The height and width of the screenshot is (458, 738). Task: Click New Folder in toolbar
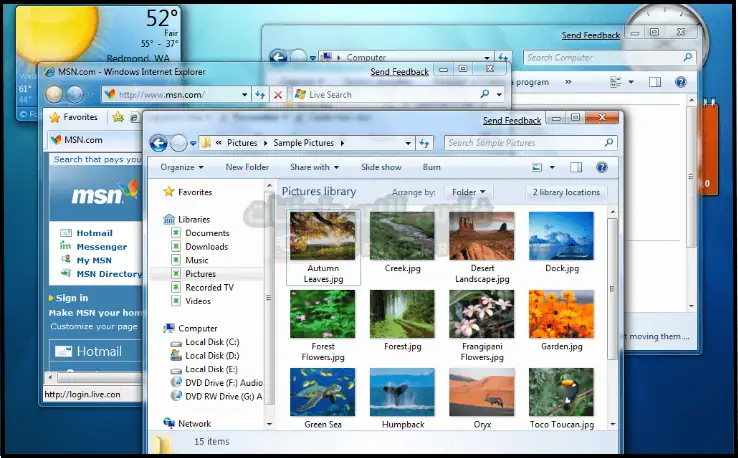click(x=247, y=167)
